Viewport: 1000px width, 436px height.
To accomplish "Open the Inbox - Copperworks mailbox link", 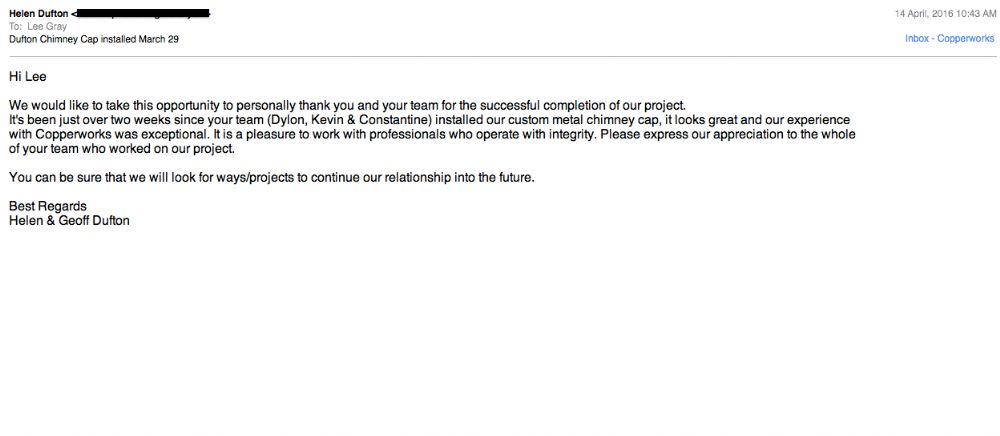I will click(949, 39).
